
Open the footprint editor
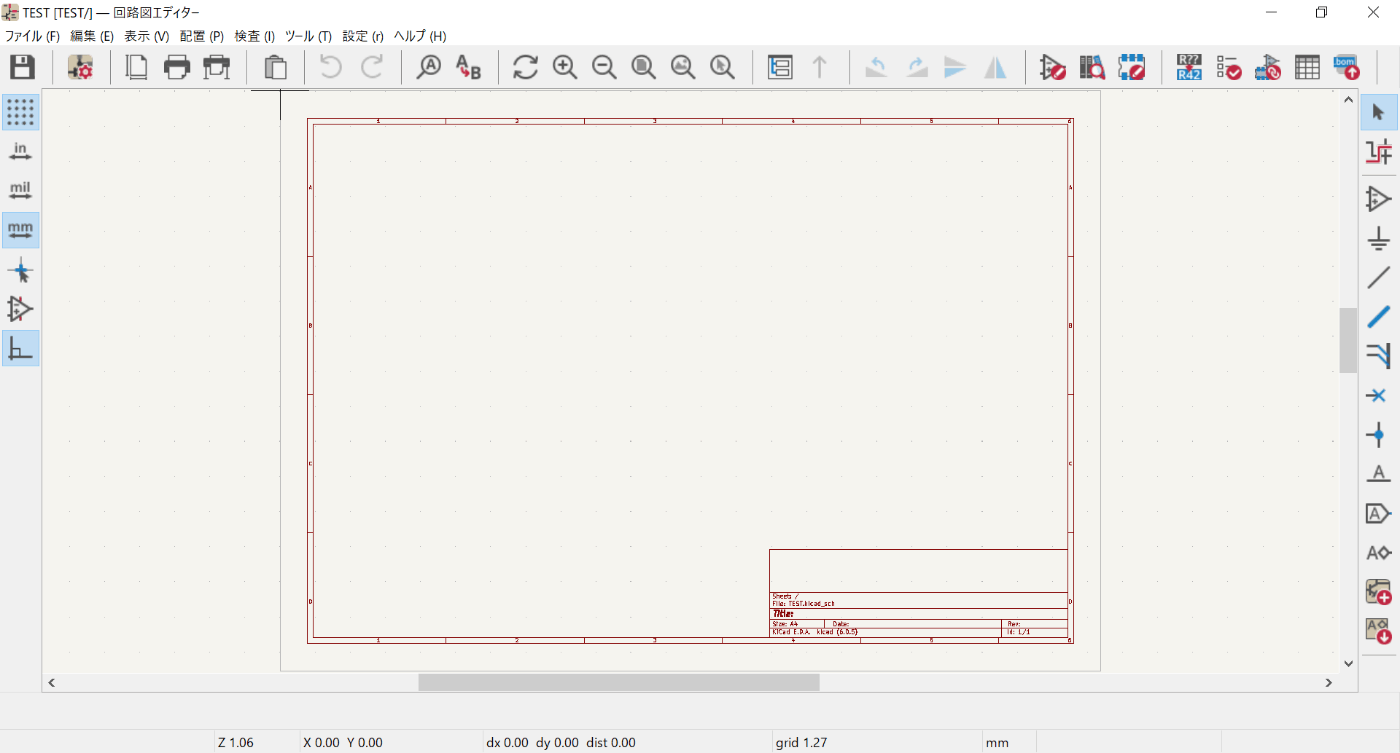[x=1131, y=67]
